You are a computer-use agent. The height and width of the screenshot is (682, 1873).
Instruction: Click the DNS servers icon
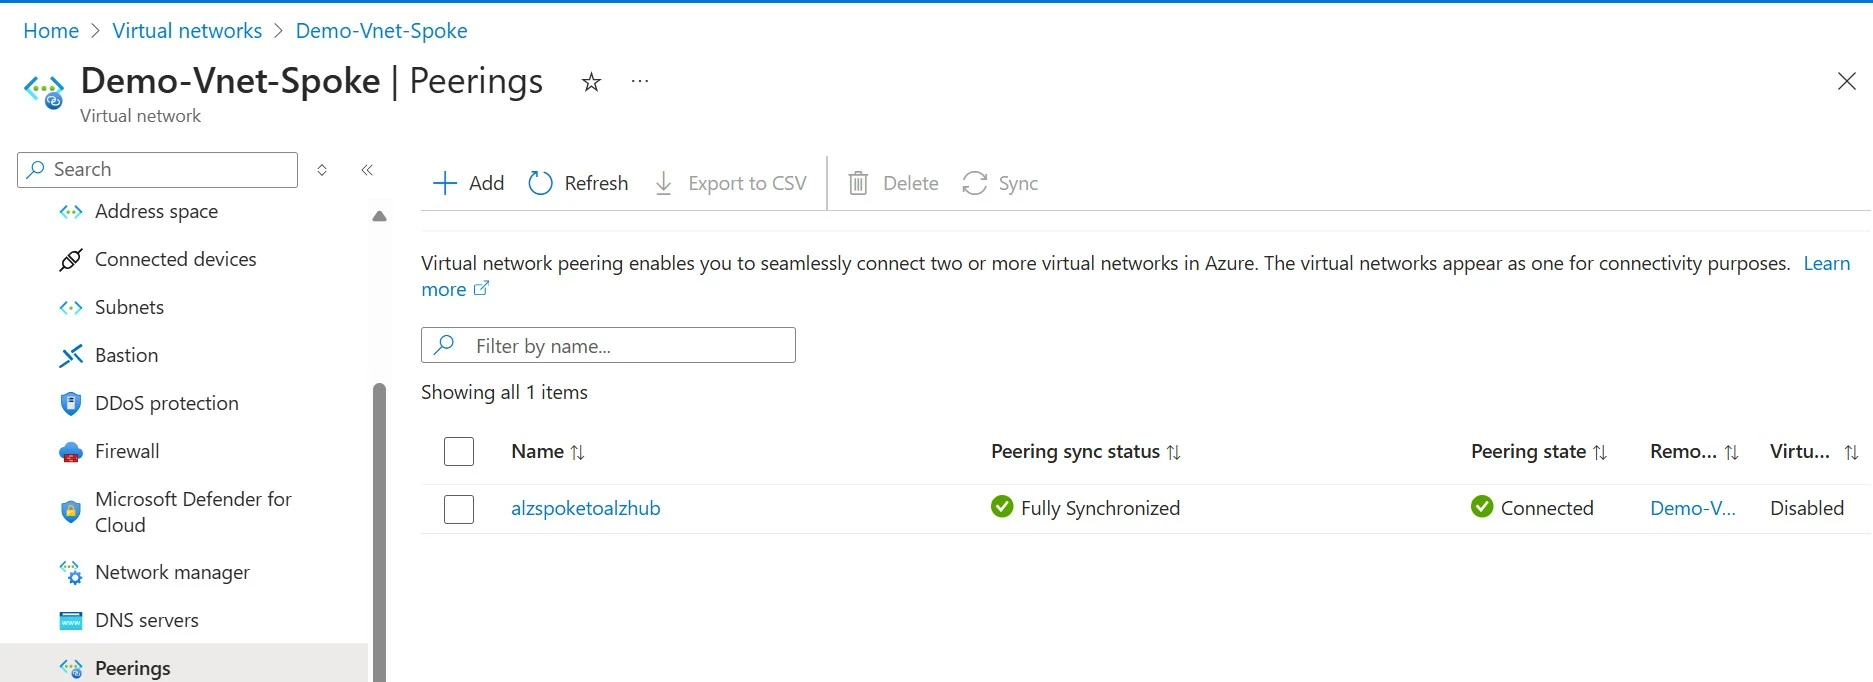tap(71, 620)
